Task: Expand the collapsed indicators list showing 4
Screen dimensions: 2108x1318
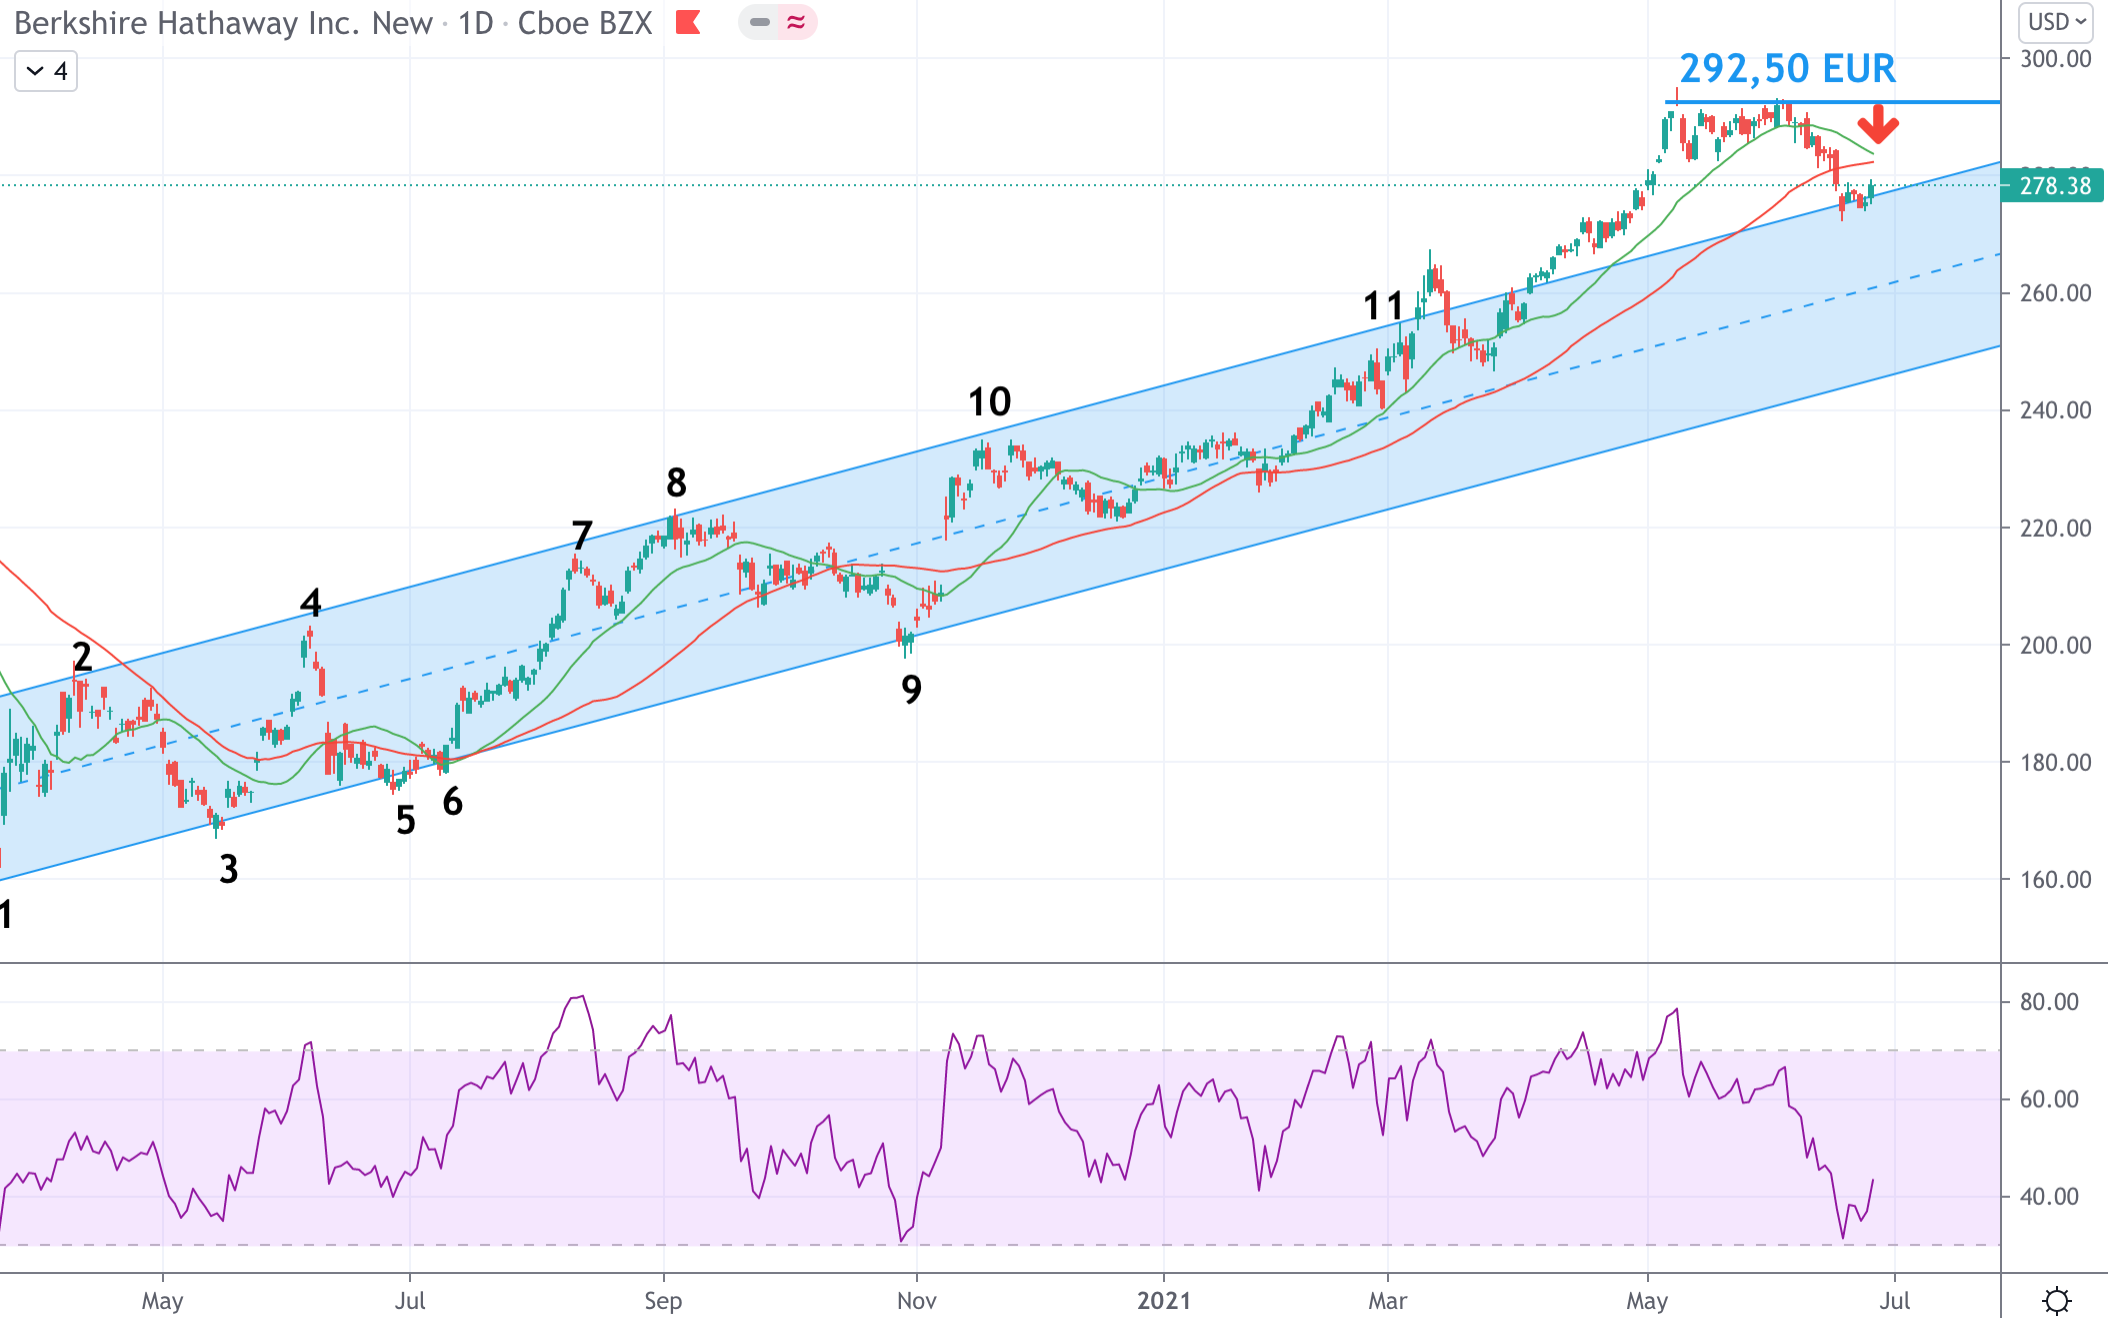Action: coord(46,71)
